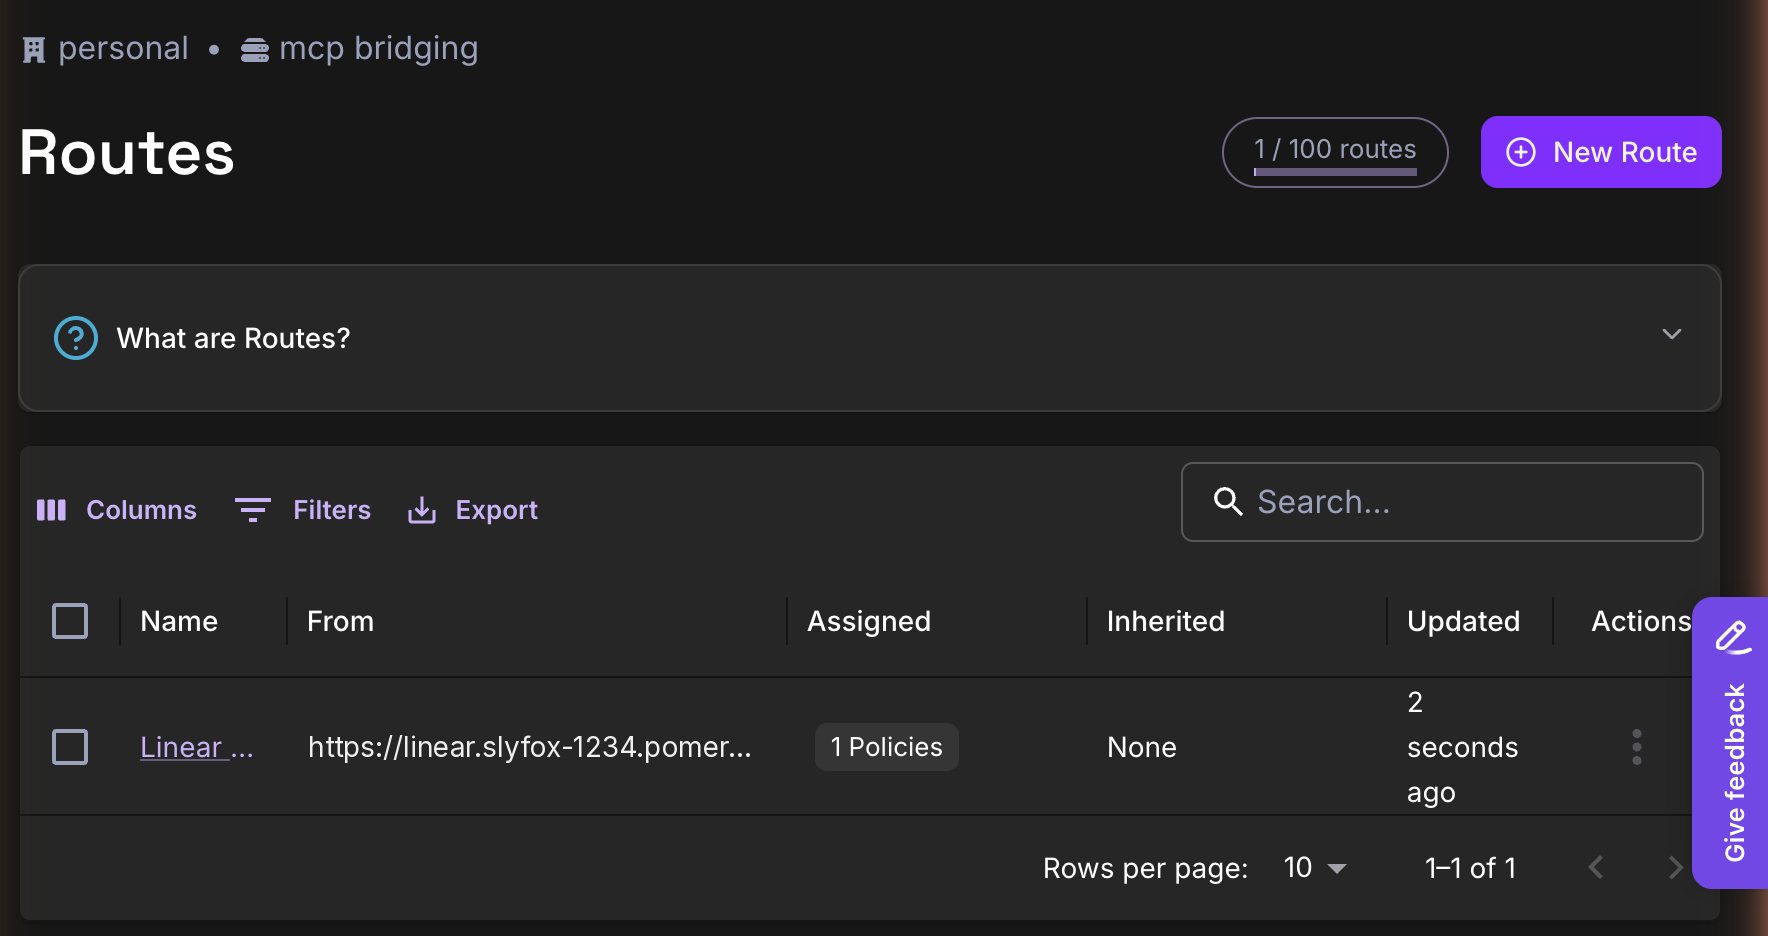This screenshot has height=936, width=1768.
Task: Click the Actions column header
Action: coord(1641,621)
